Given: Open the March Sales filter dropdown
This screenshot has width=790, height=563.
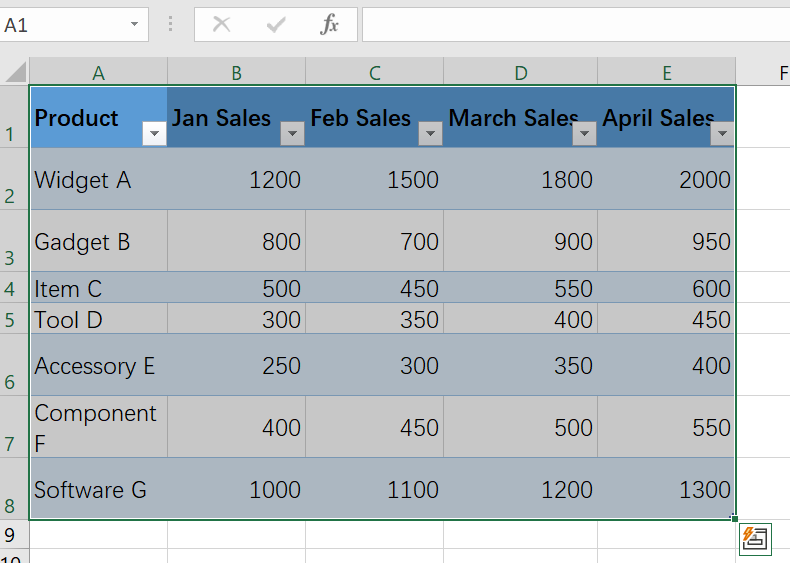Looking at the screenshot, I should (x=584, y=134).
